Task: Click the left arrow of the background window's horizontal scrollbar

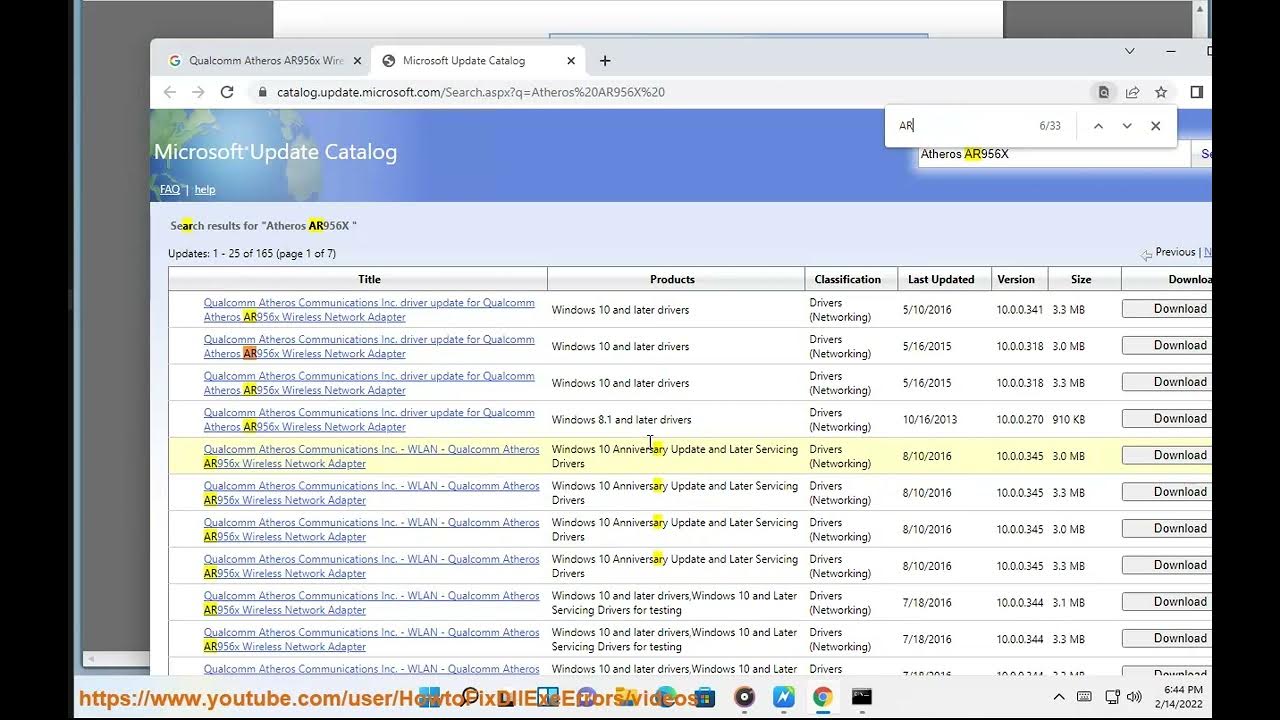Action: tap(90, 659)
